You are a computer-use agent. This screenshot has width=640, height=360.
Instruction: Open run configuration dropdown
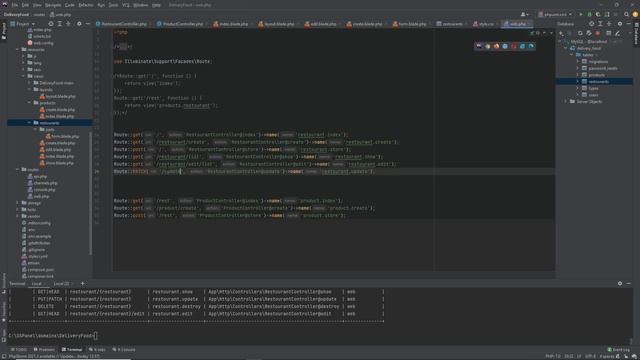point(555,14)
